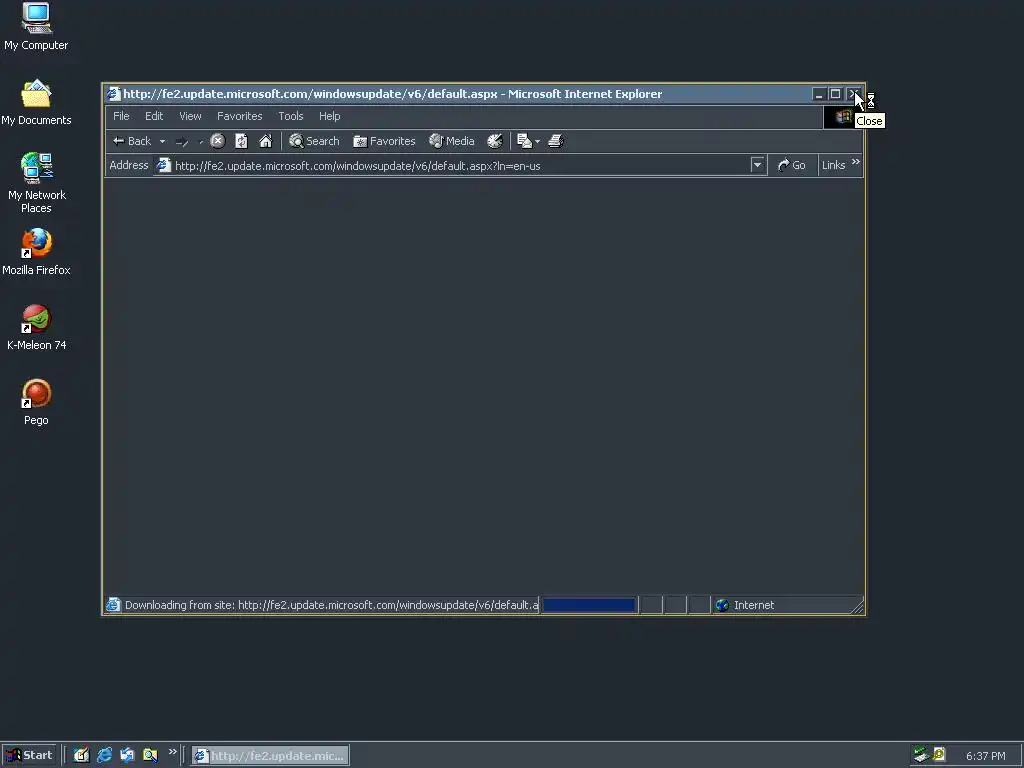Open the Media pane button
The height and width of the screenshot is (768, 1024).
coord(451,141)
